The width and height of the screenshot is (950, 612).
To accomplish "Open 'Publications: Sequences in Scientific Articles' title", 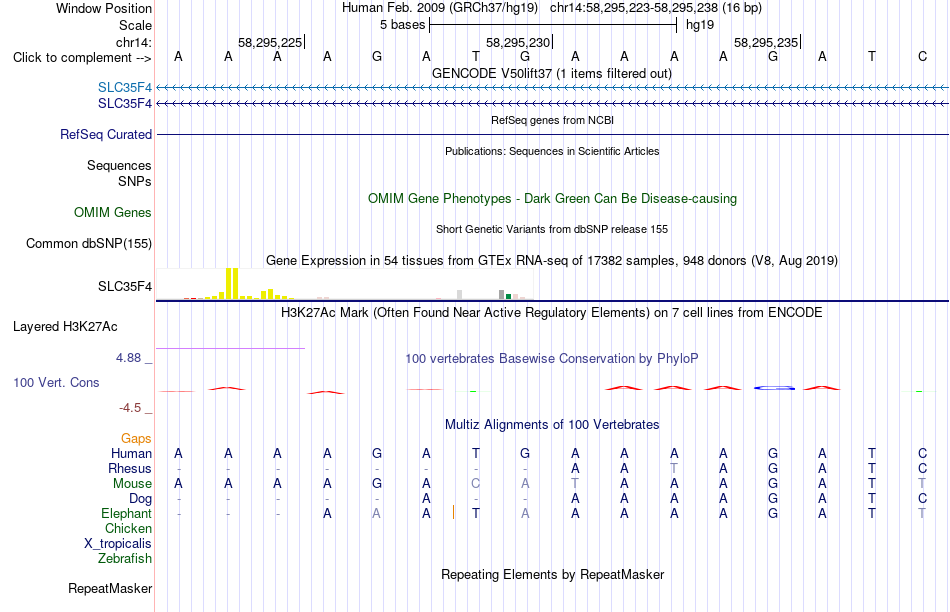I will tap(552, 151).
